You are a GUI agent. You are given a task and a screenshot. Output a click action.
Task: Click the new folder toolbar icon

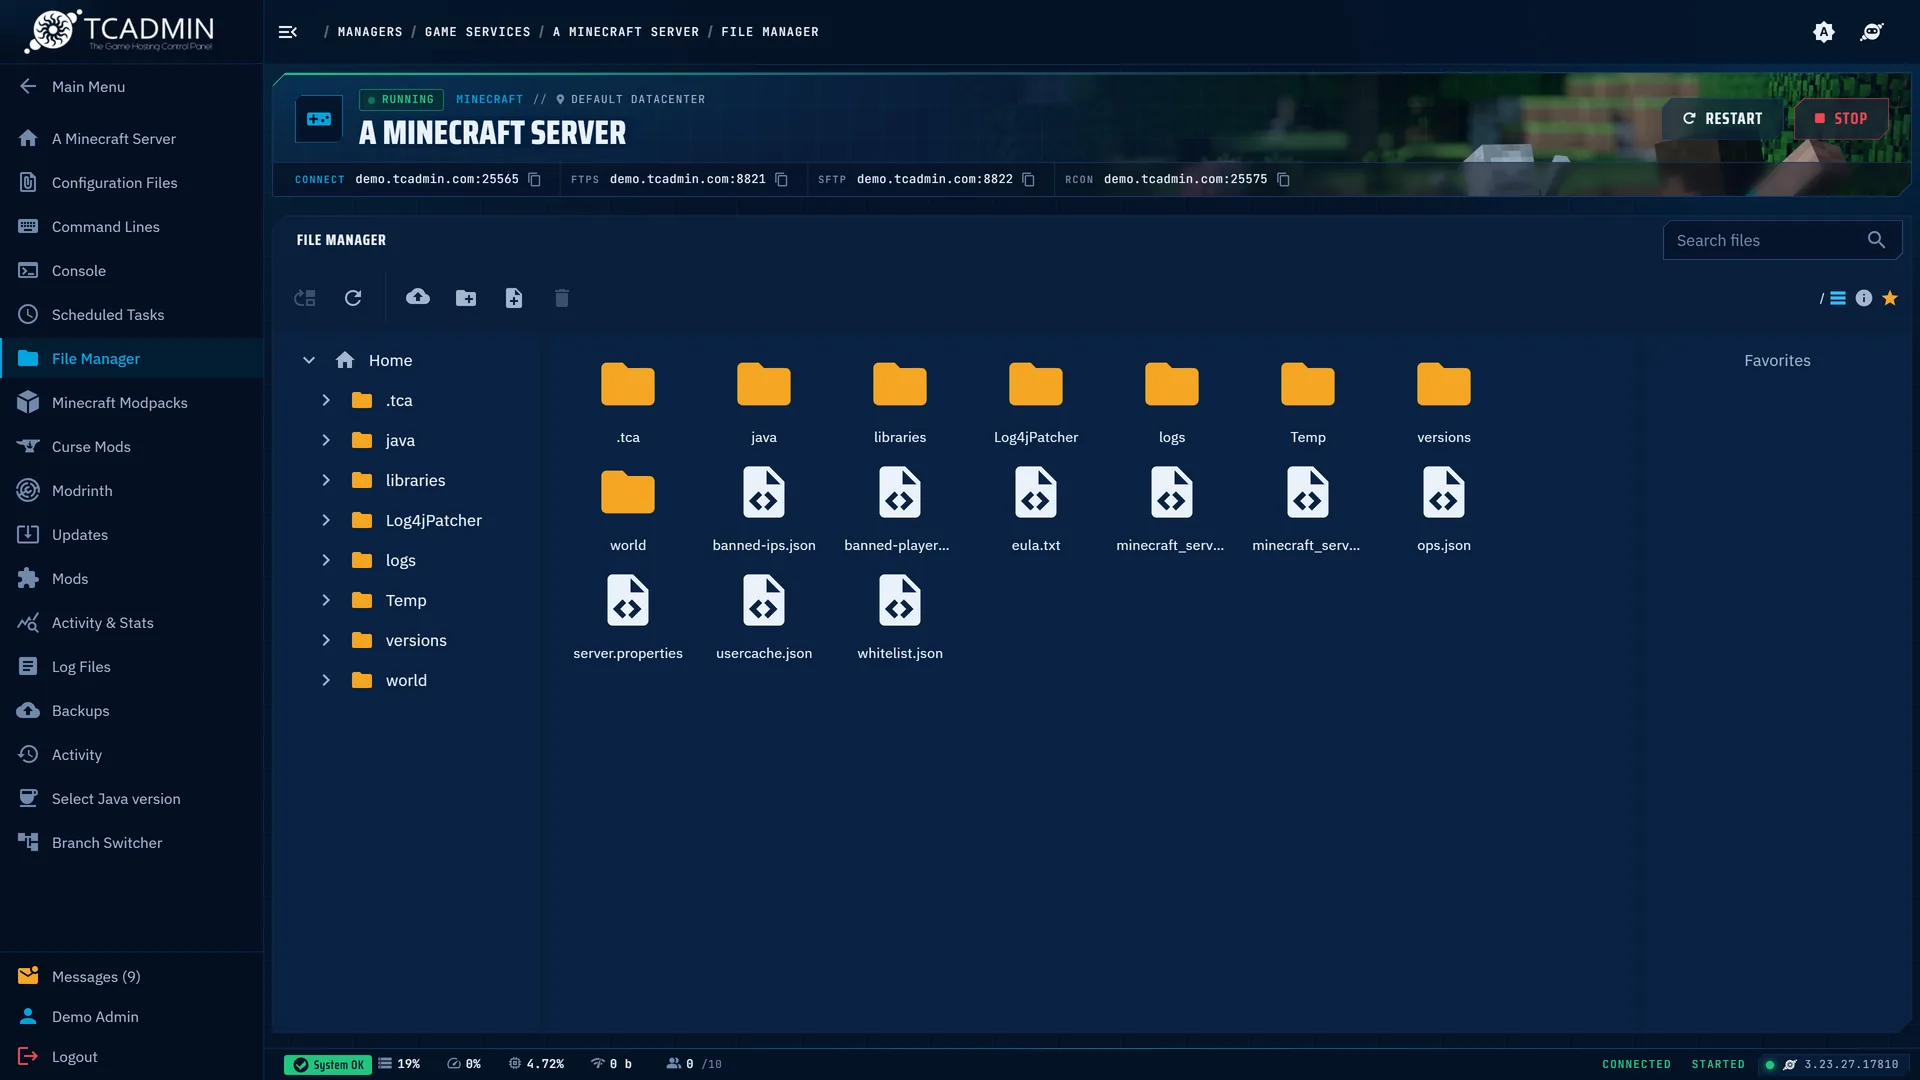click(x=466, y=298)
